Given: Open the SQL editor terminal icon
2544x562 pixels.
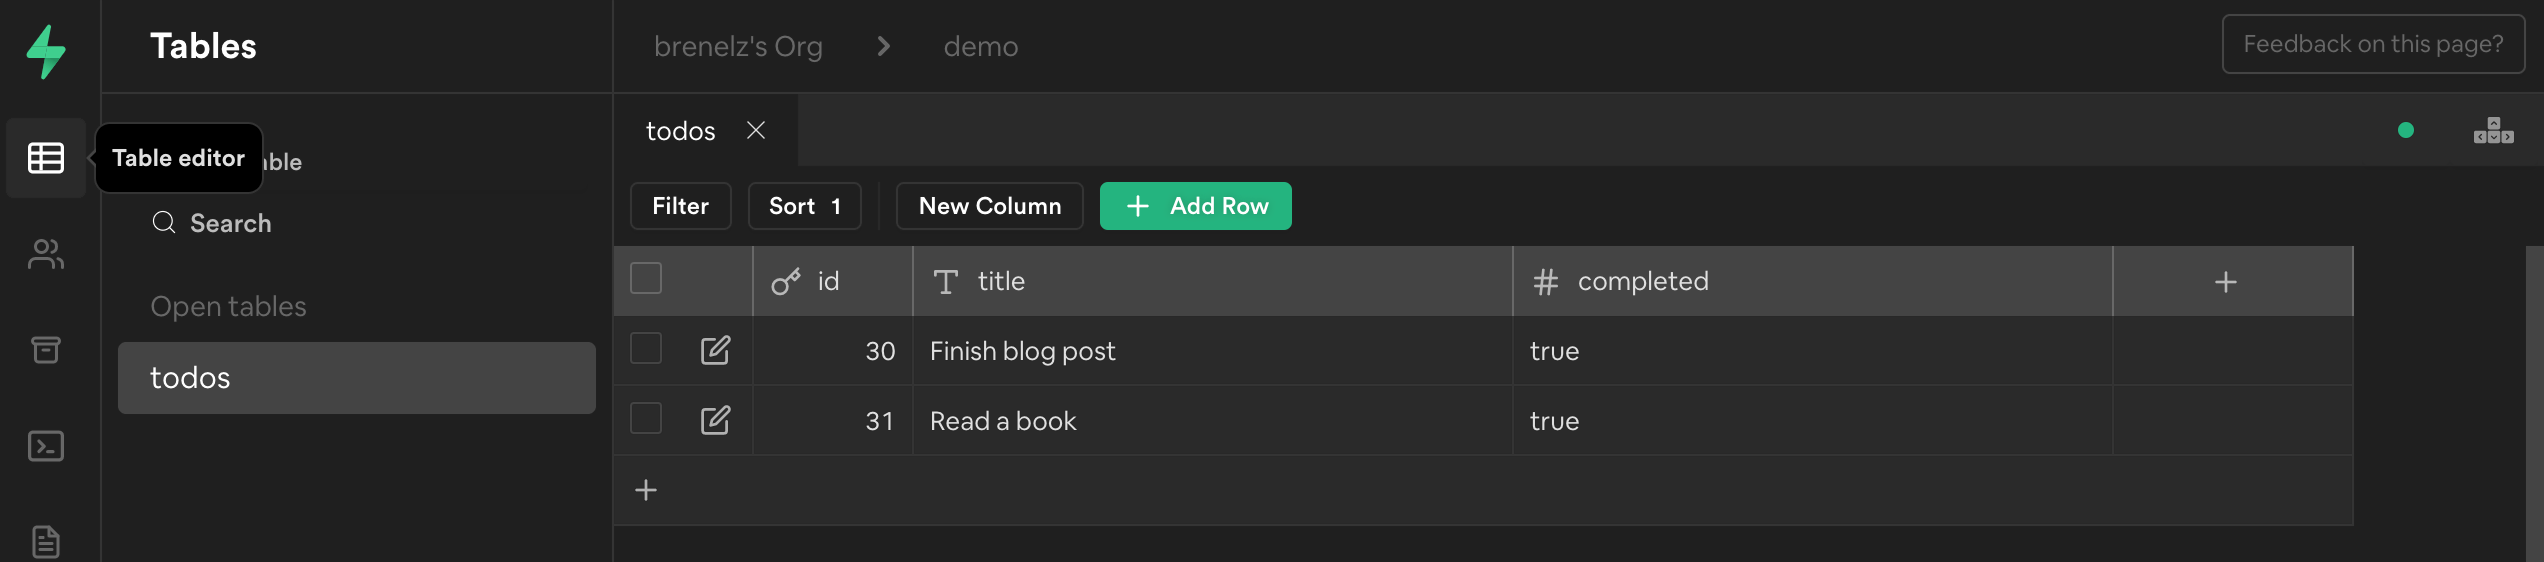Looking at the screenshot, I should click(x=46, y=446).
